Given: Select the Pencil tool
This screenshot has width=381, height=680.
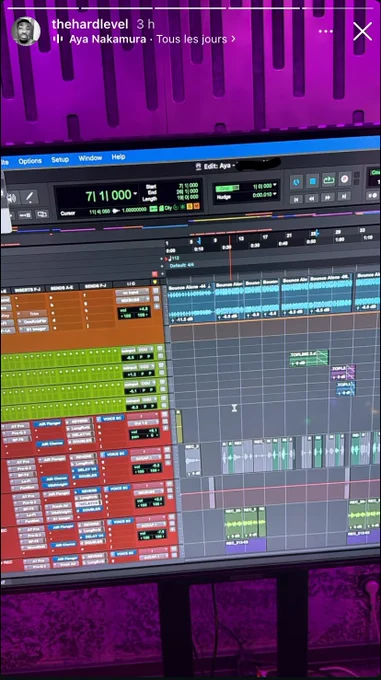Looking at the screenshot, I should [x=29, y=198].
